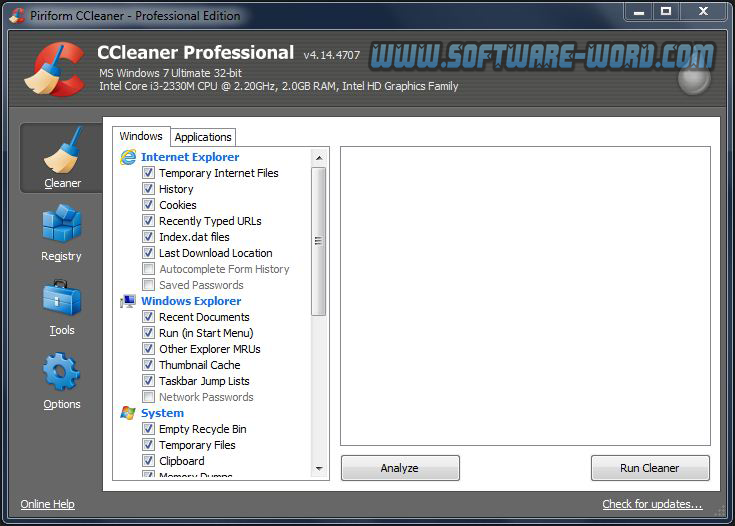Click the Cleaner label in sidebar
Viewport: 735px width, 526px height.
point(62,183)
